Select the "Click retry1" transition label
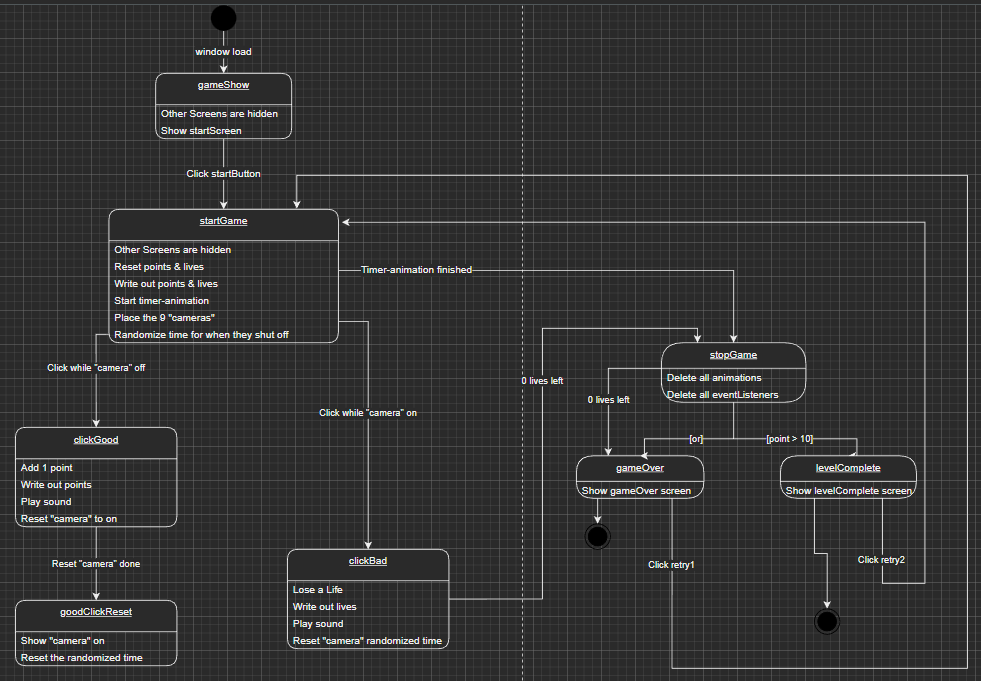Screen dimensions: 981x681 671,565
